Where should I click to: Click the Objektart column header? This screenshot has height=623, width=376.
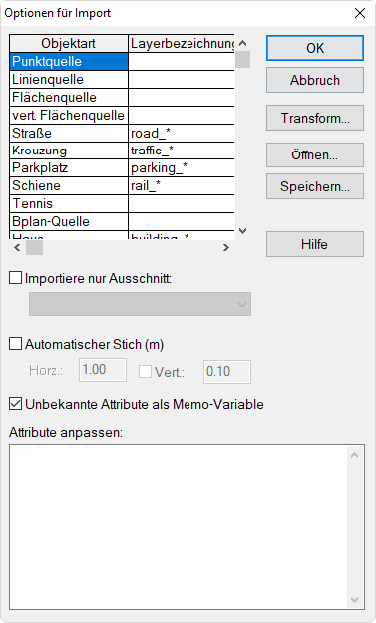69,43
